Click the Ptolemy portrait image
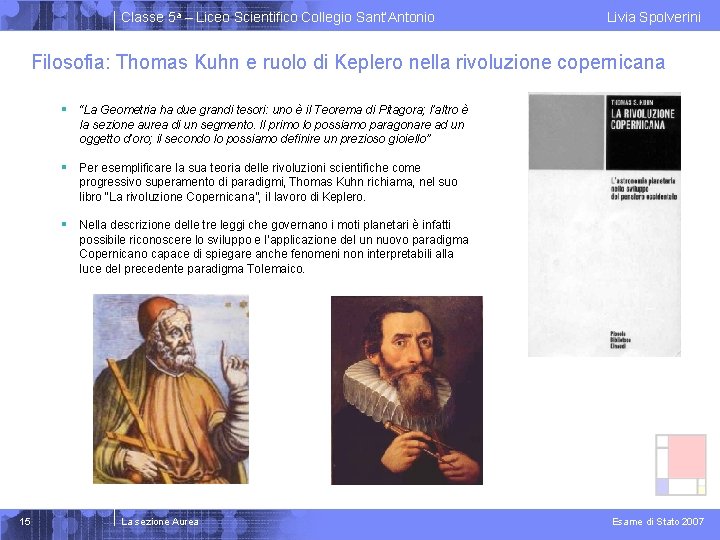720x540 pixels. [x=171, y=389]
